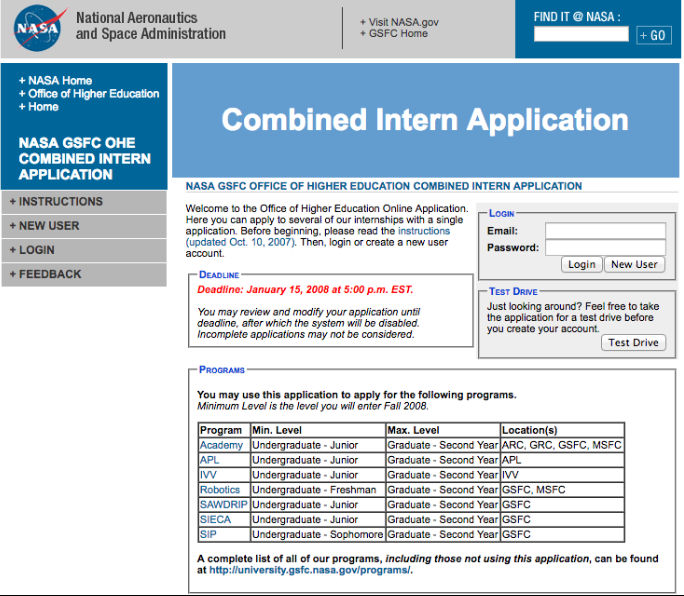Open the Academy program link
684x596 pixels.
(221, 445)
